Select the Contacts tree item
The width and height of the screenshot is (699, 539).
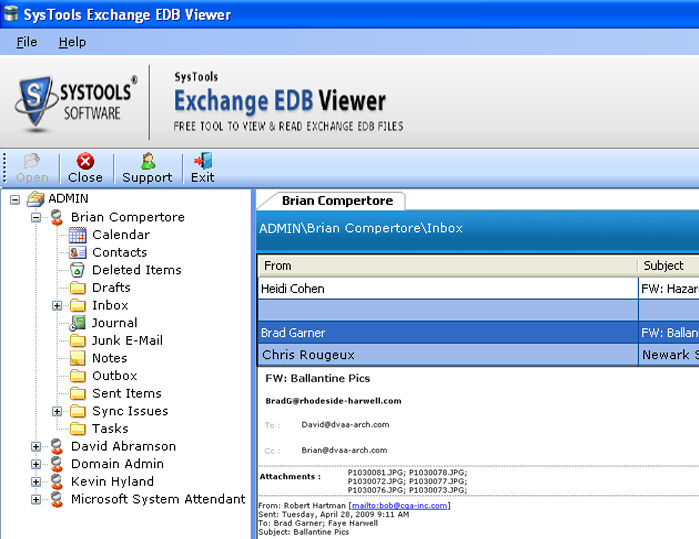(x=119, y=252)
